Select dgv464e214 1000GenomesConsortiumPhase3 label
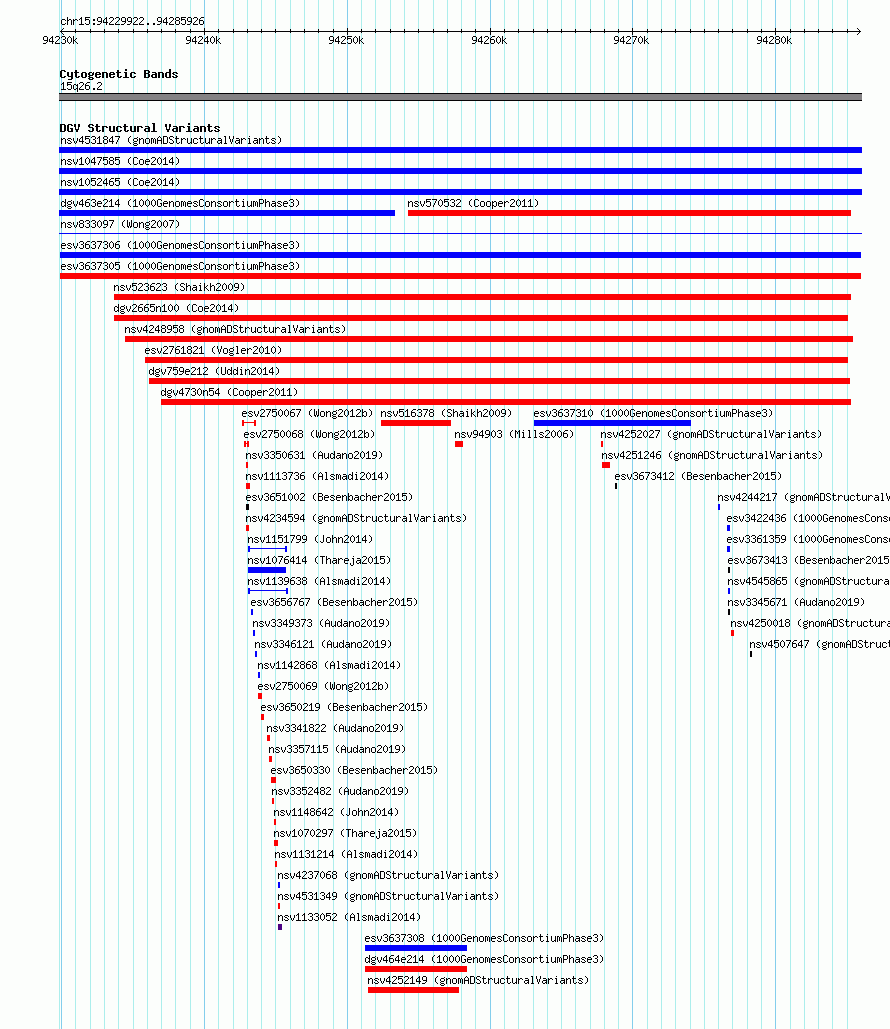 coord(484,959)
